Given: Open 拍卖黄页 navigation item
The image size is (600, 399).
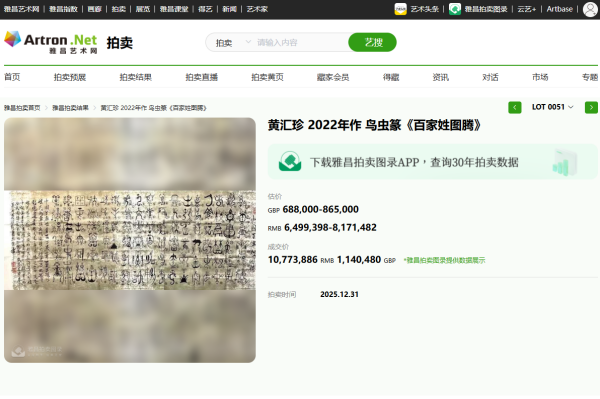Looking at the screenshot, I should point(267,77).
